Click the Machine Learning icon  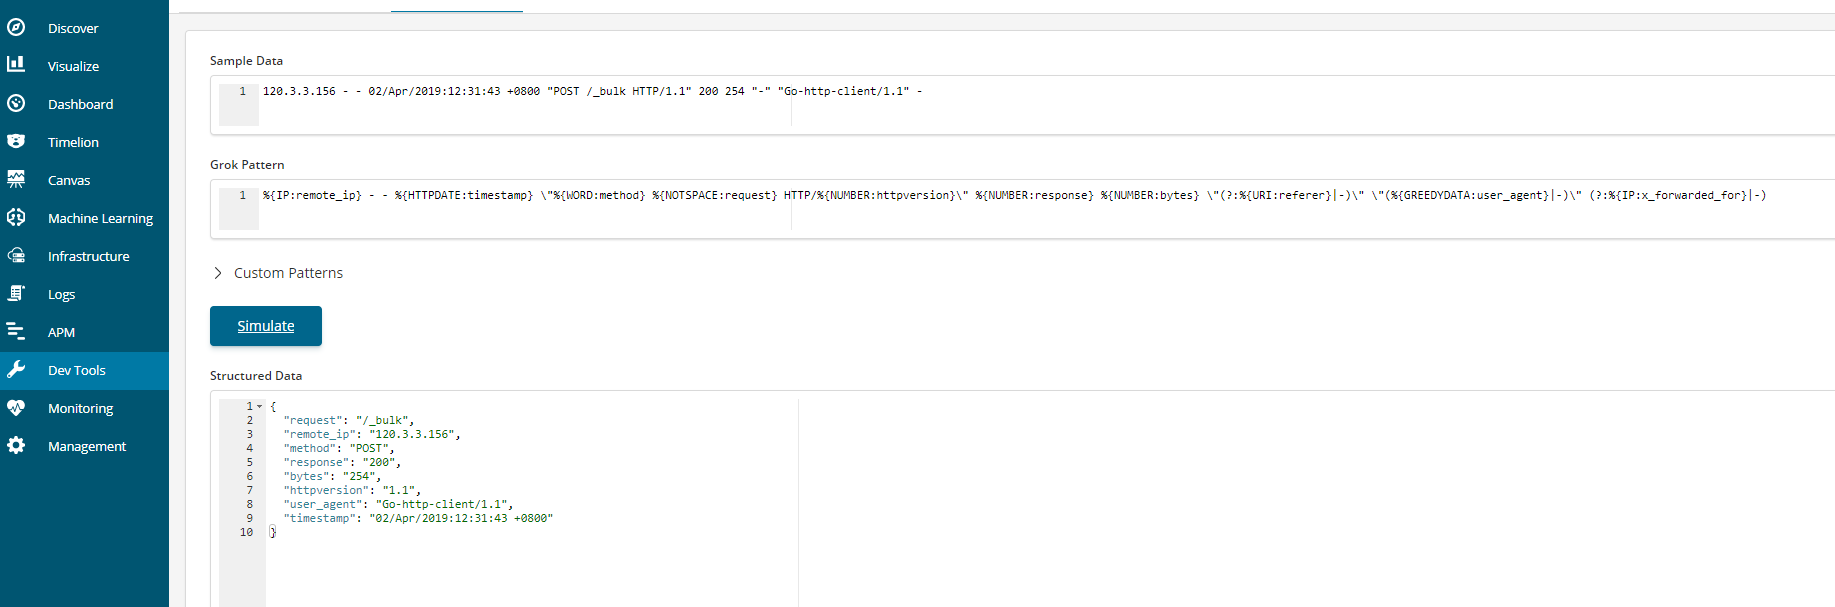tap(16, 217)
